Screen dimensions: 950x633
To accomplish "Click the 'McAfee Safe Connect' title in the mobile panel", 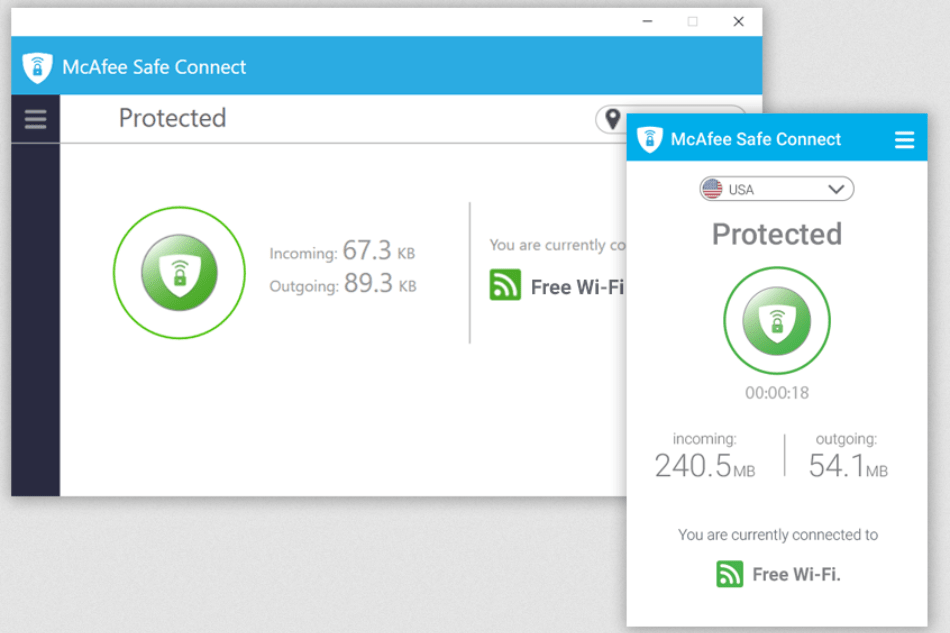I will (756, 139).
